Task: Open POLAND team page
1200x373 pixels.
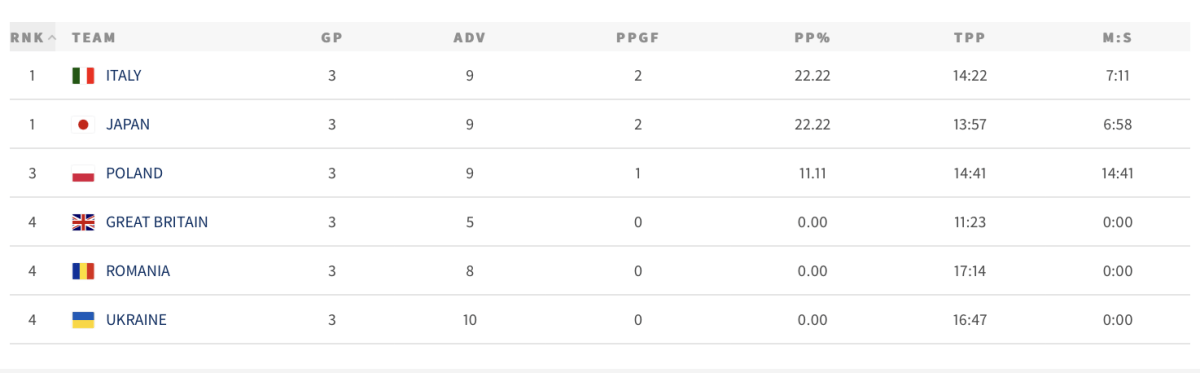Action: [134, 174]
